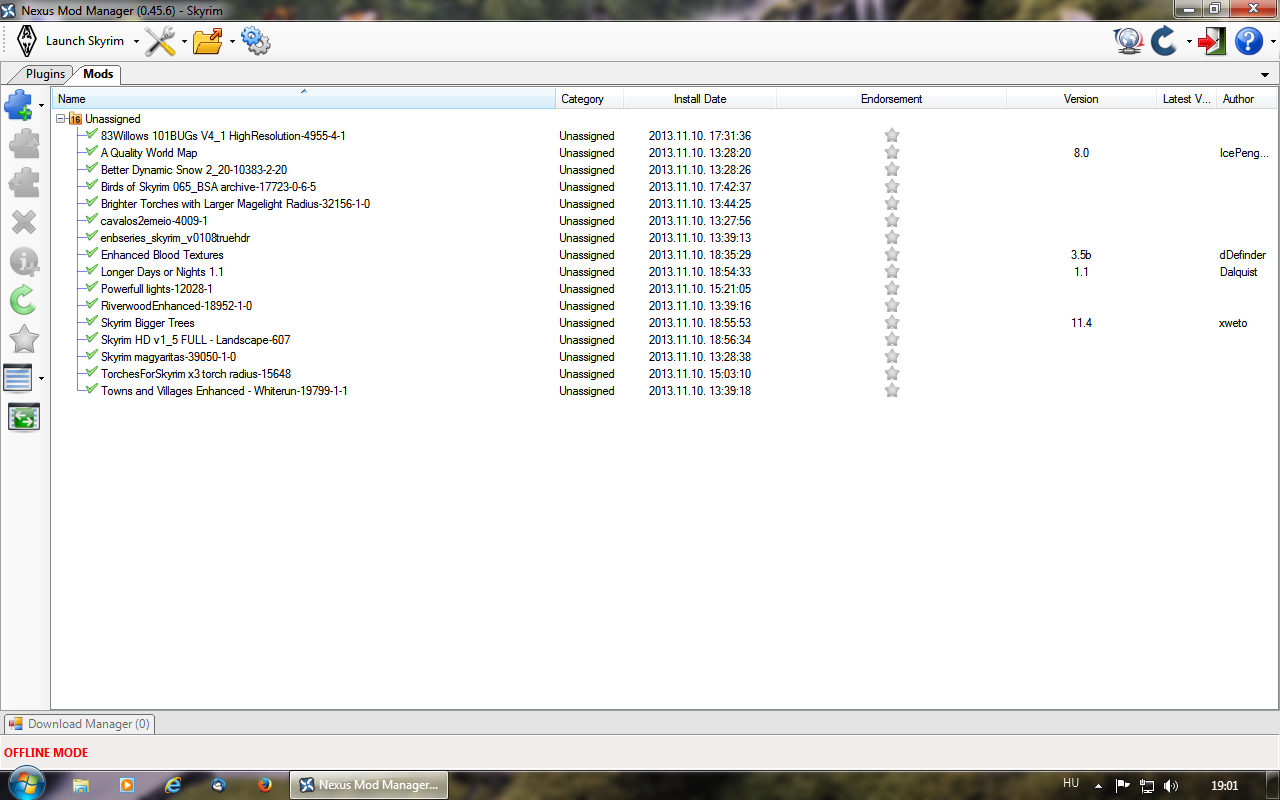
Task: Sort by Version column header
Action: pyautogui.click(x=1080, y=98)
